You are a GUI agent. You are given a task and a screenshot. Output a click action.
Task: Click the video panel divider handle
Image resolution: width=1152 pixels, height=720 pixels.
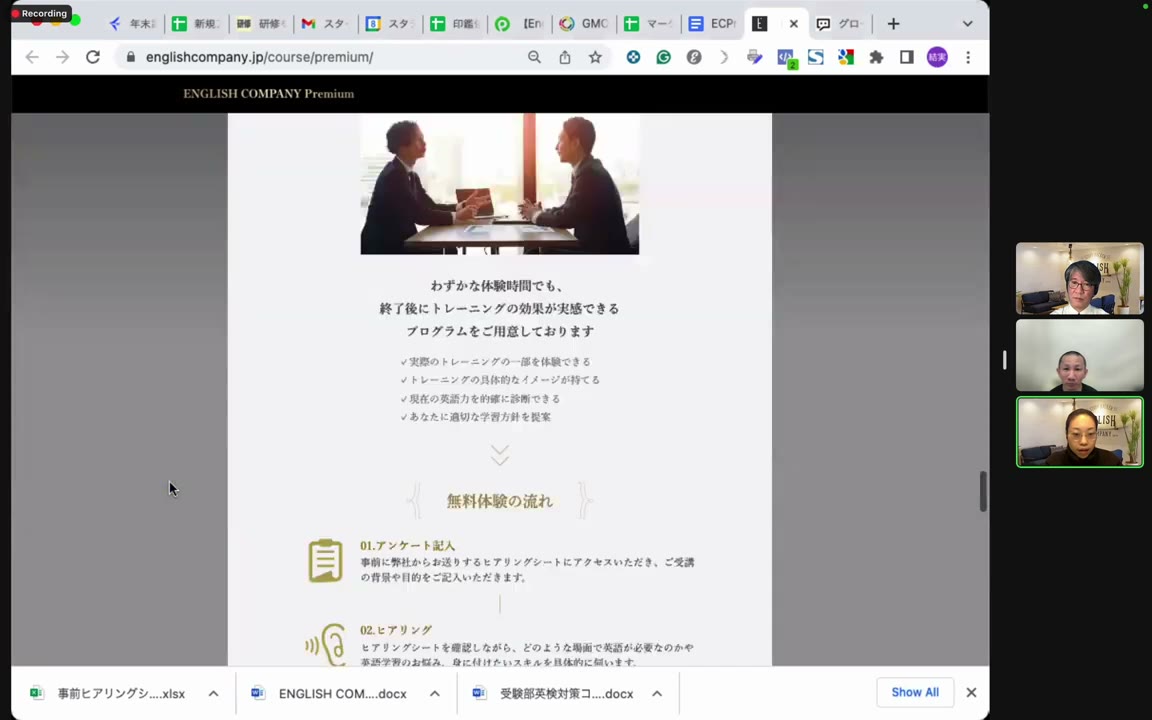pos(1004,359)
